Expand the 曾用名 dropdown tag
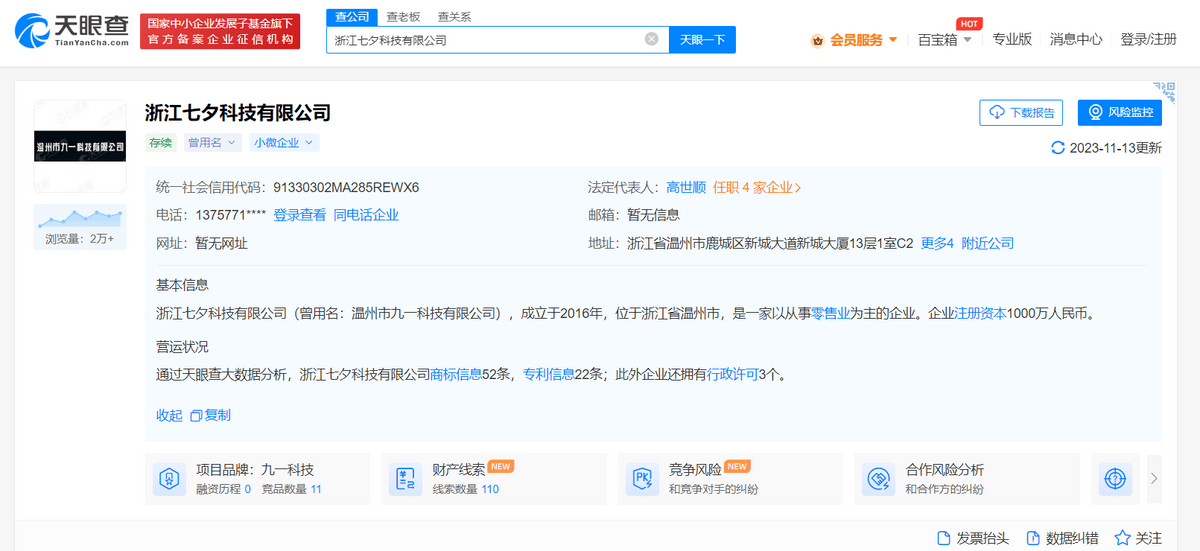The width and height of the screenshot is (1200, 551). 214,143
